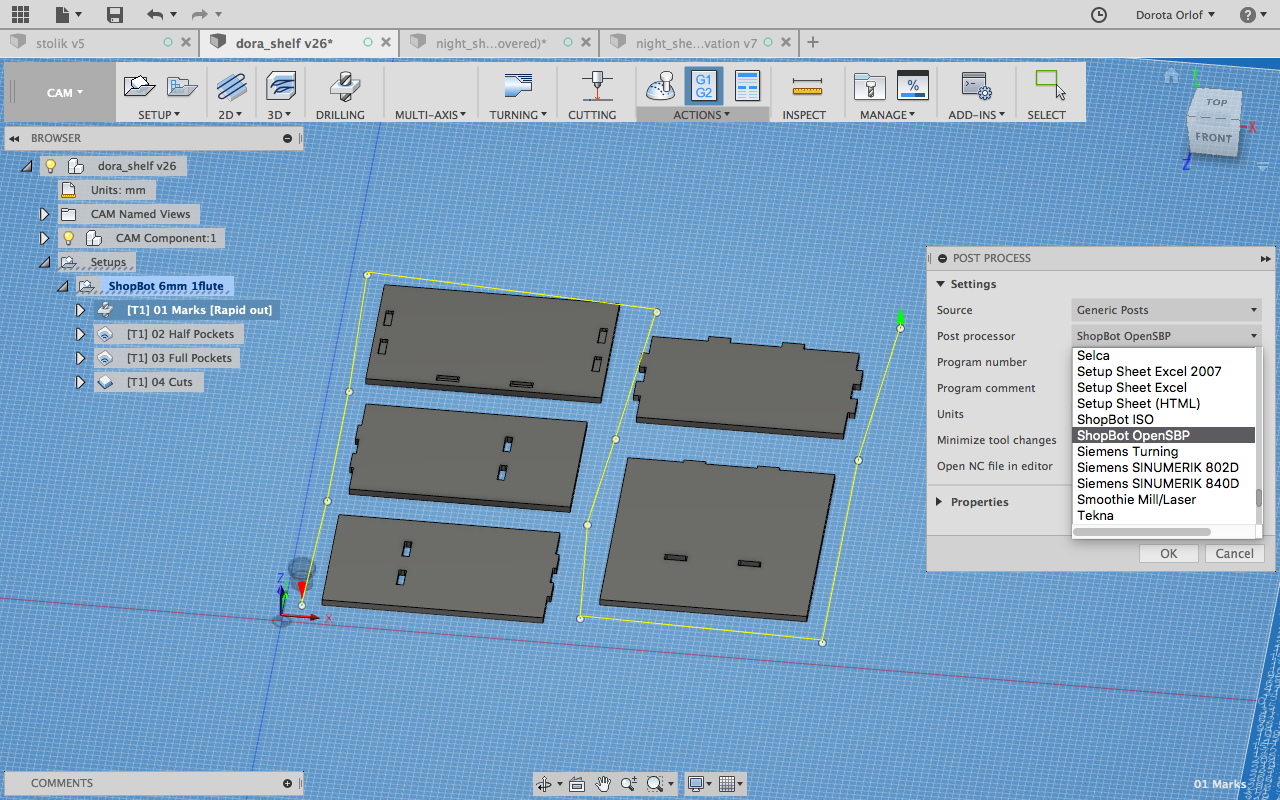
Task: Open the job status clock icon
Action: [1098, 15]
